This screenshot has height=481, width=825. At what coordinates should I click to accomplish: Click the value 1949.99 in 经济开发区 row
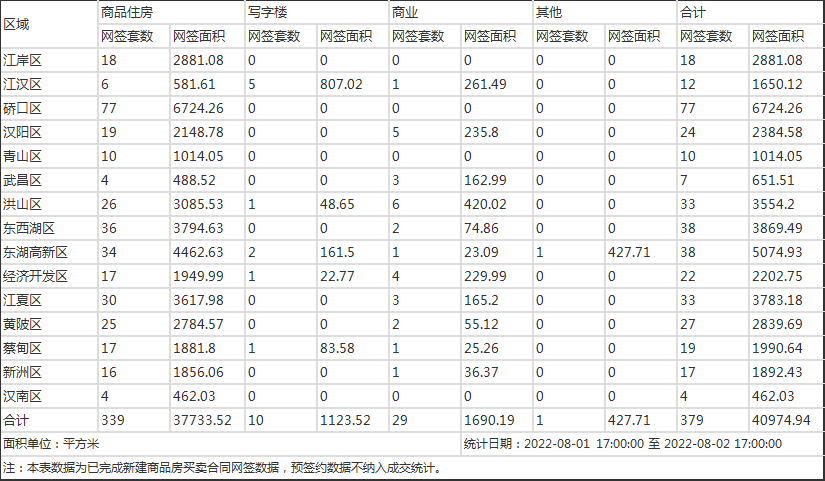pos(198,276)
